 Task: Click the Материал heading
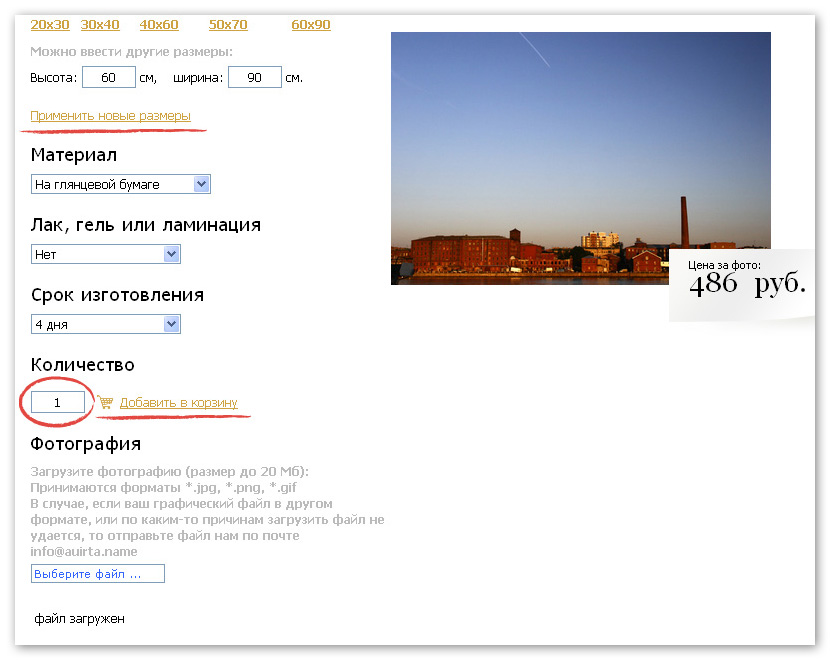point(74,155)
